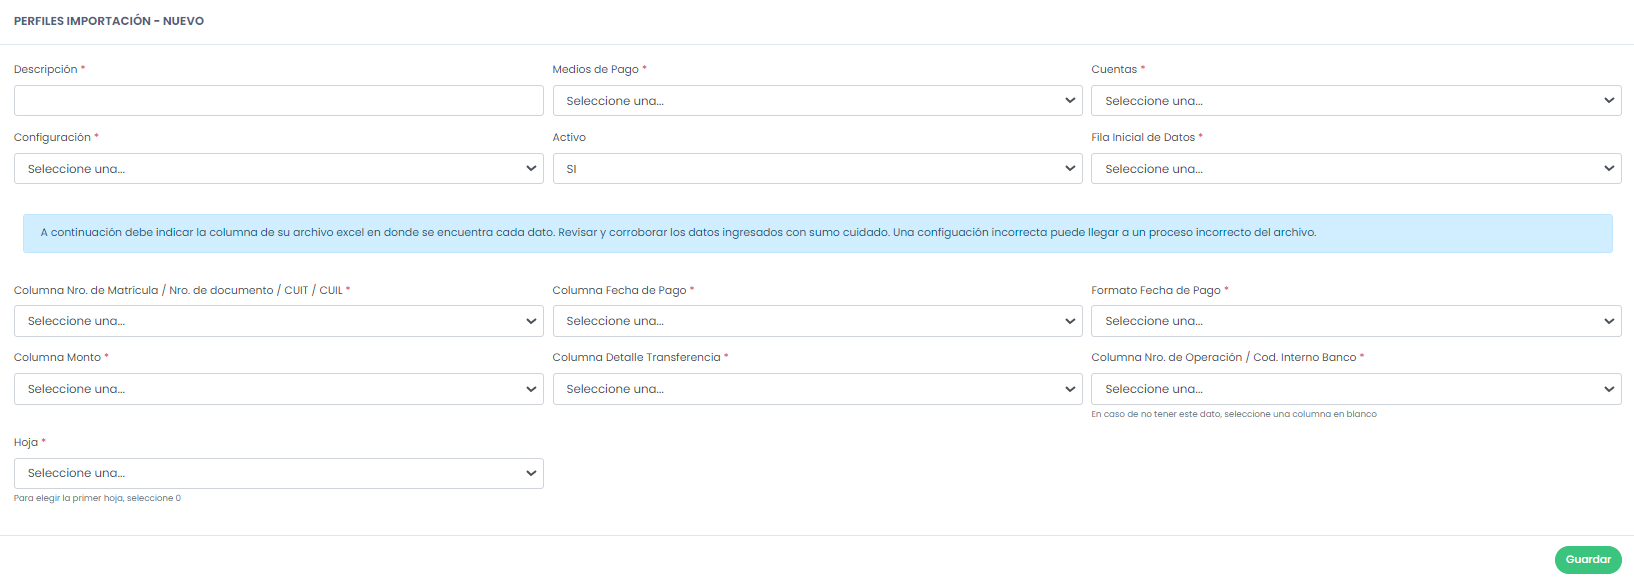Viewport: 1634px width, 579px height.
Task: Open the Columna Monto dropdown
Action: click(x=278, y=389)
